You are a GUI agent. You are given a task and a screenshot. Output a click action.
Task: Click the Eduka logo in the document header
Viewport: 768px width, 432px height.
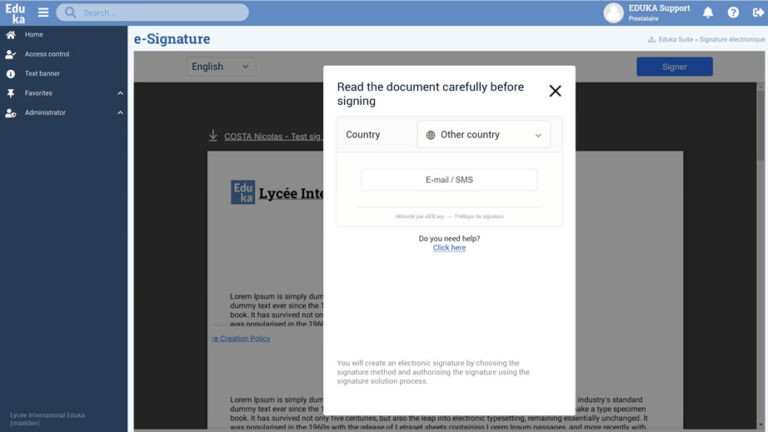click(x=243, y=192)
